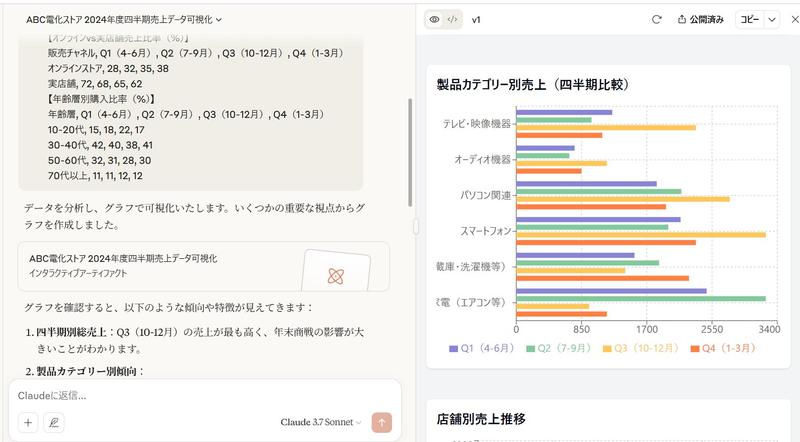Focus the Claudeに返信 input field
This screenshot has width=800, height=442.
click(x=204, y=396)
